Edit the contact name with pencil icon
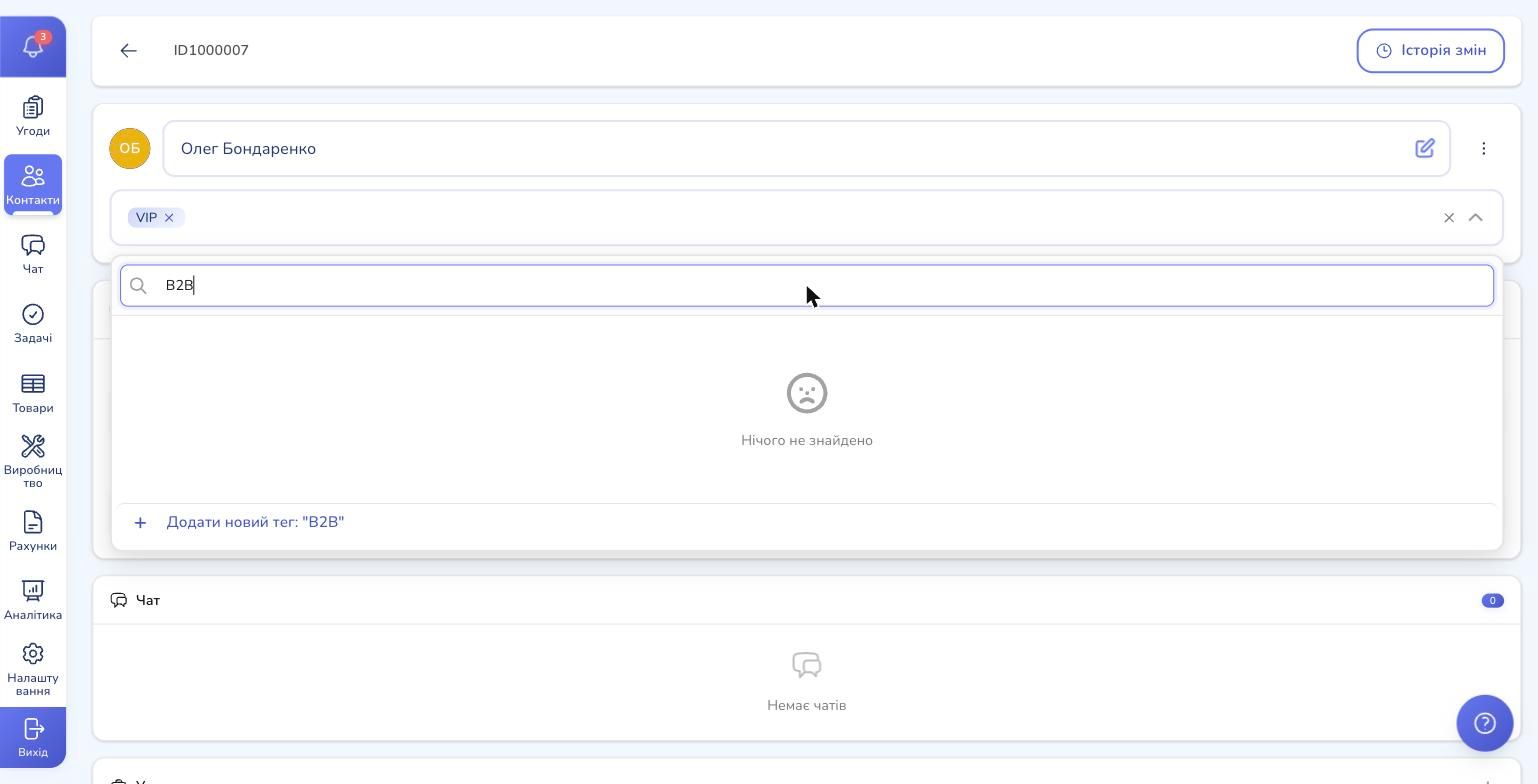The width and height of the screenshot is (1538, 784). pyautogui.click(x=1425, y=148)
